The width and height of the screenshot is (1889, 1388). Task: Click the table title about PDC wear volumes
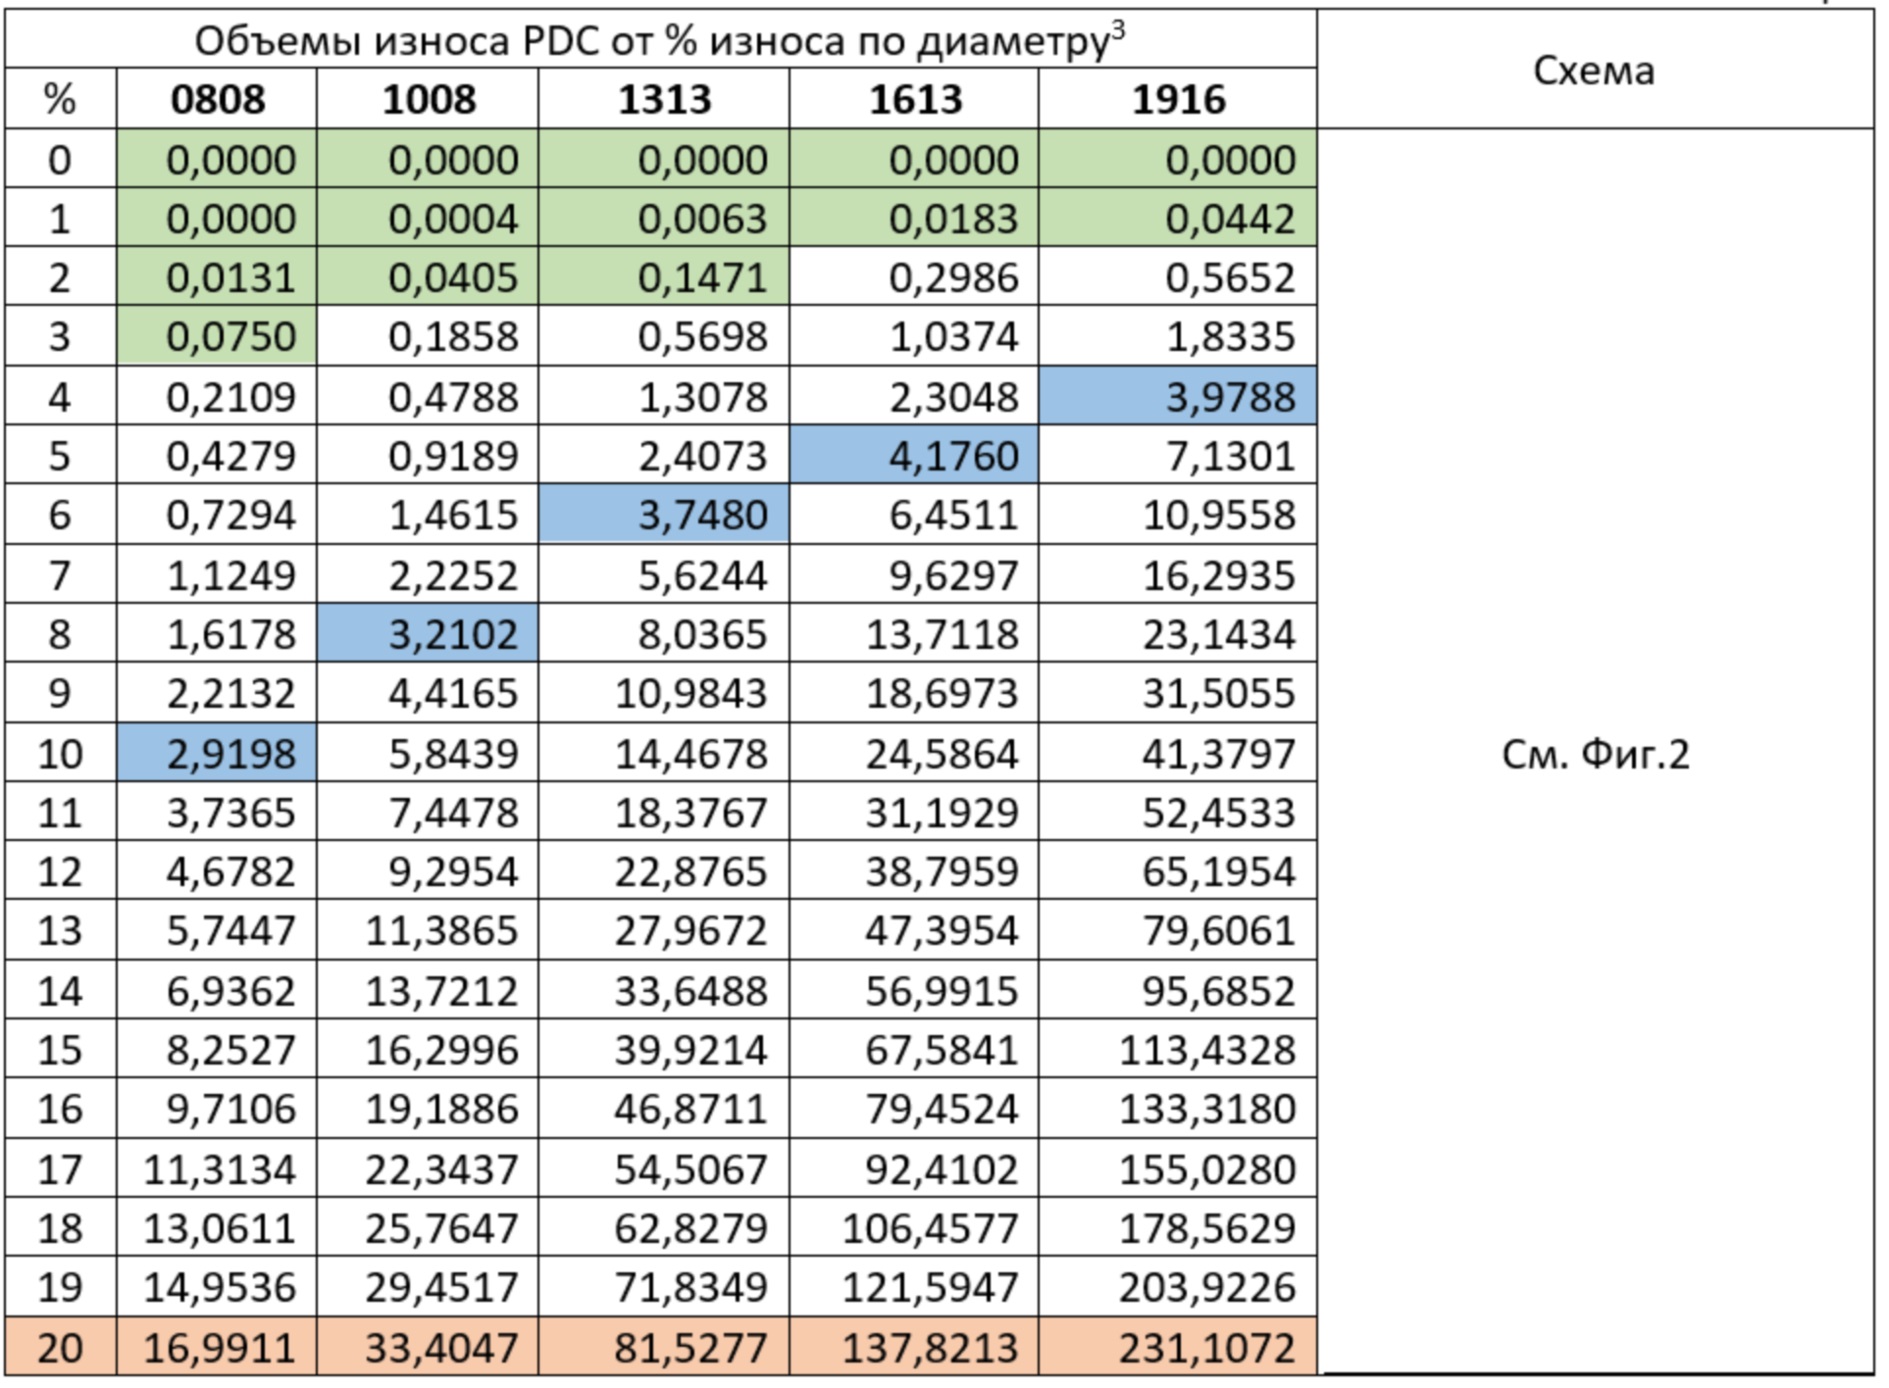(x=660, y=41)
